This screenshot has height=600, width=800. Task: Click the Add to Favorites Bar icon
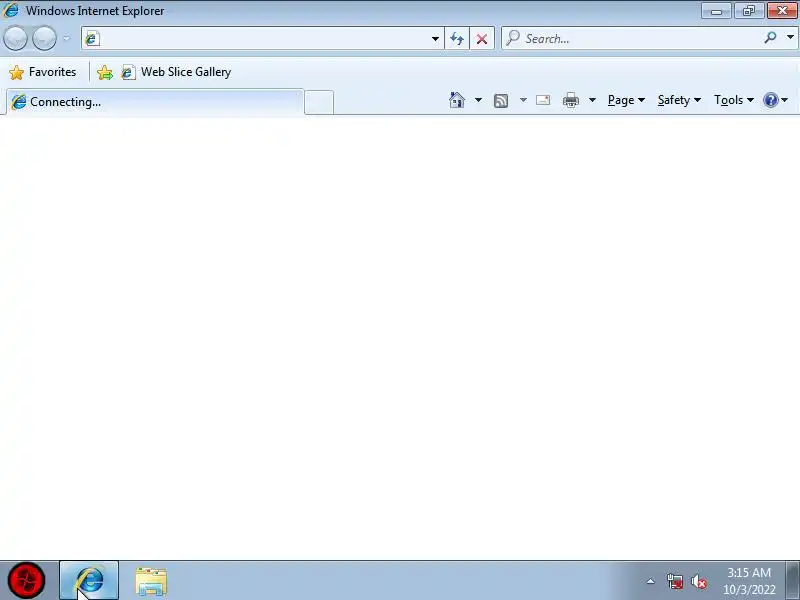(105, 72)
